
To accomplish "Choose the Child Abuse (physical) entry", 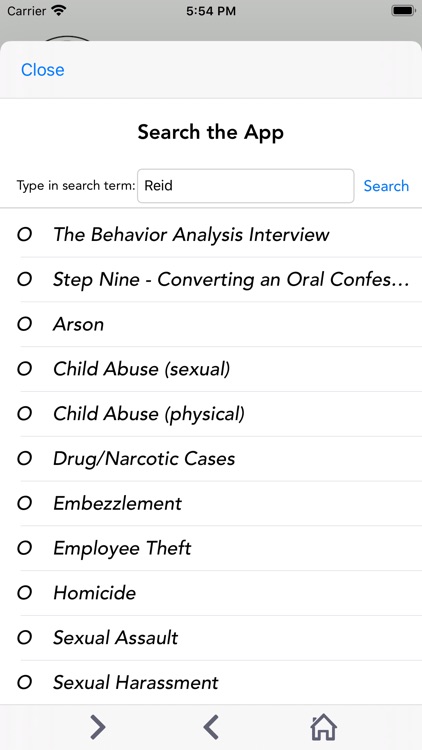I will (x=211, y=414).
